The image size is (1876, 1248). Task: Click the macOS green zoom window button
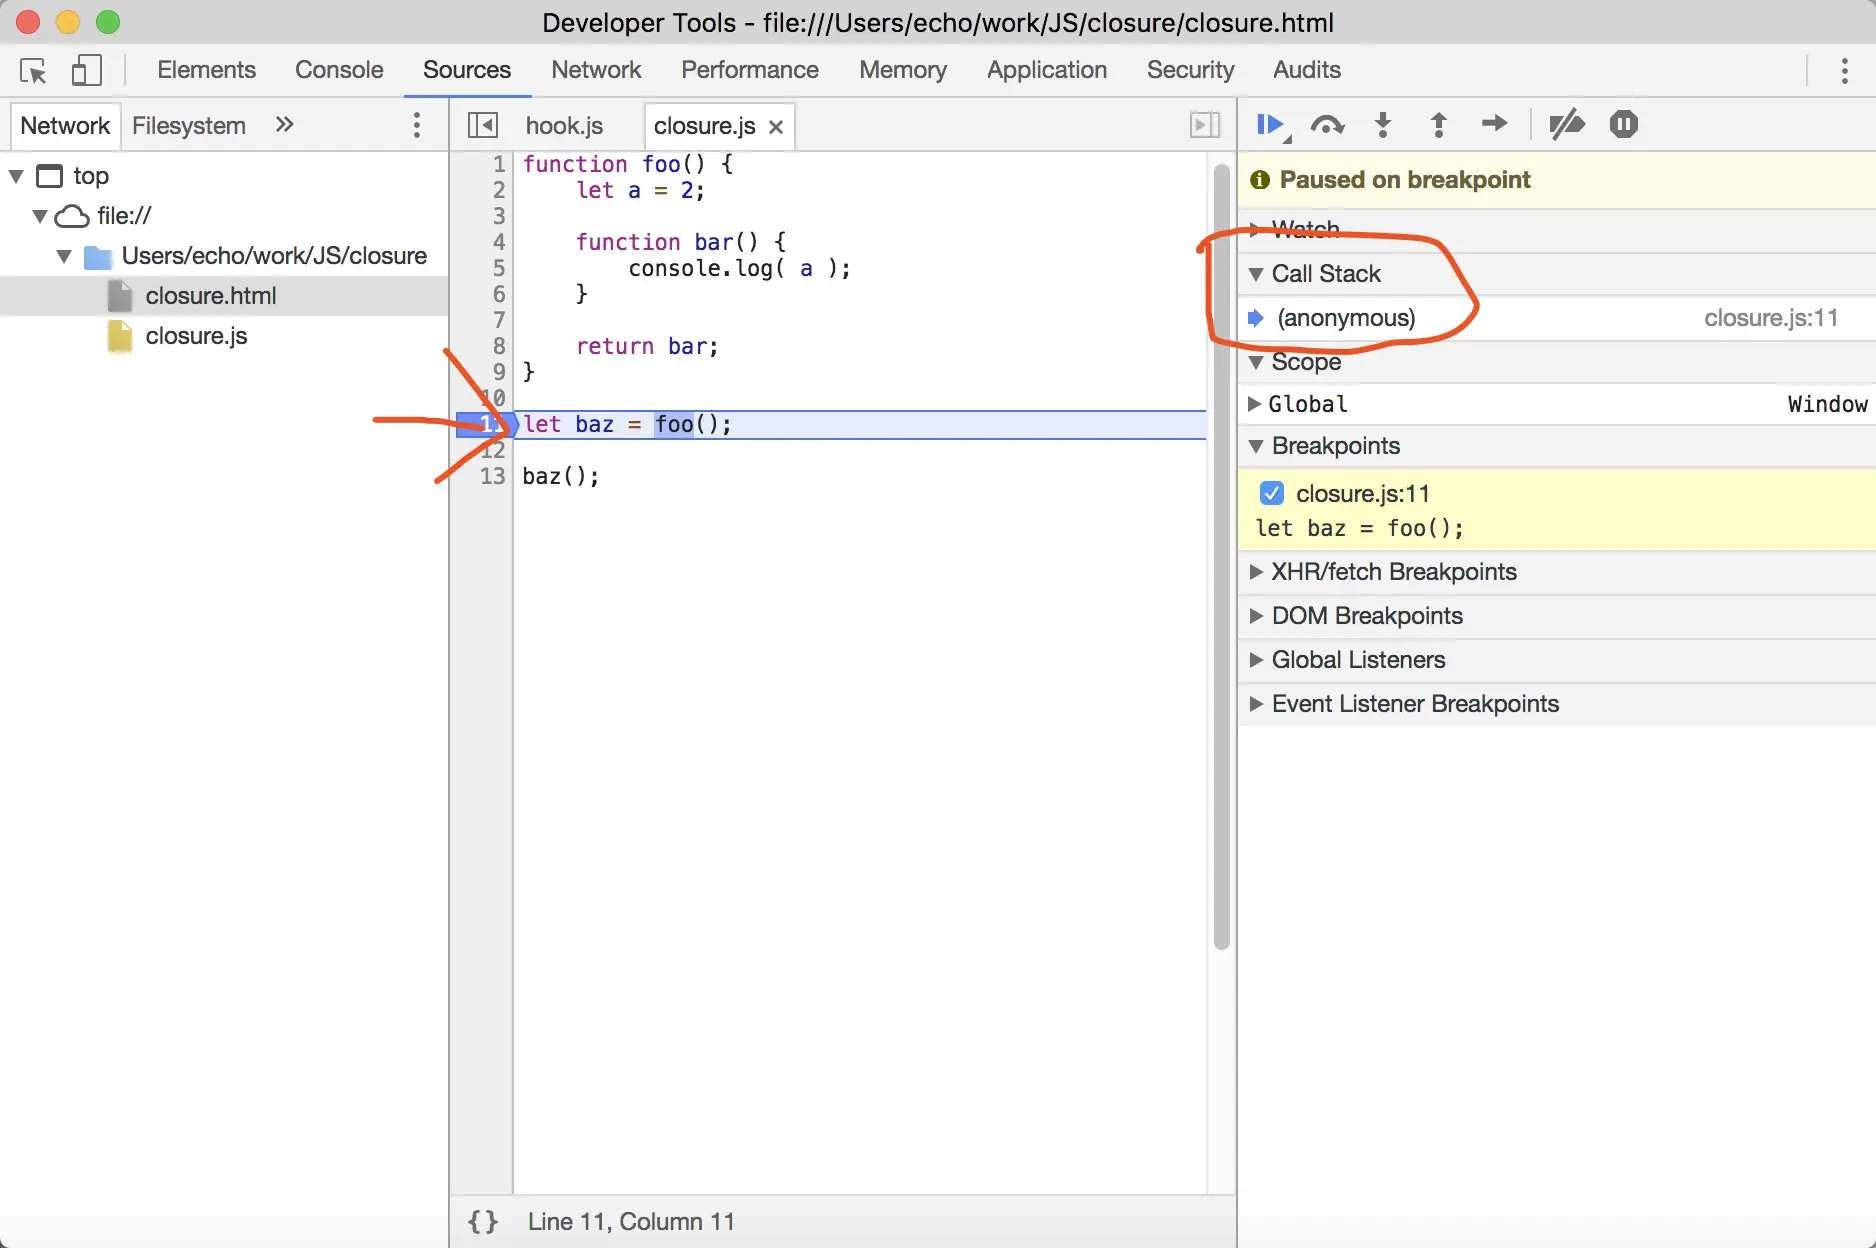pos(108,22)
